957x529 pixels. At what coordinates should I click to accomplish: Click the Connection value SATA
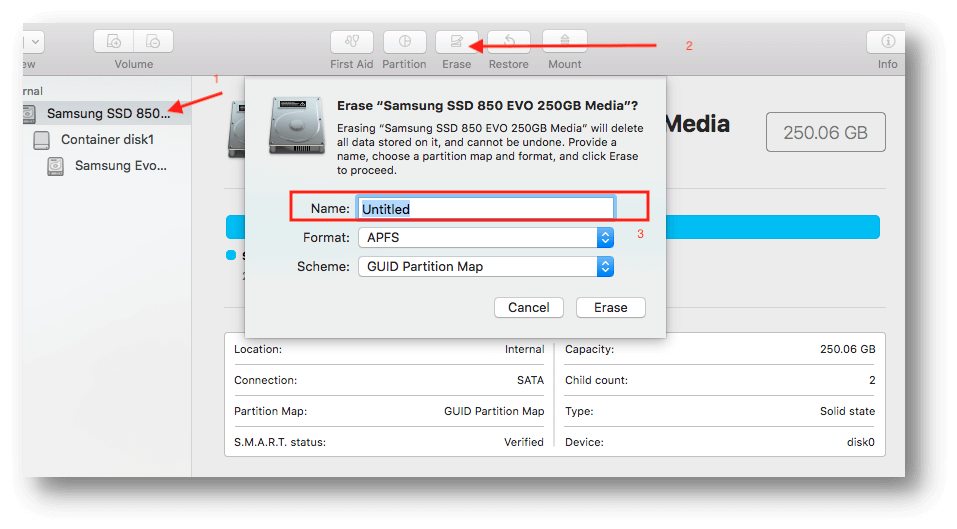(530, 380)
